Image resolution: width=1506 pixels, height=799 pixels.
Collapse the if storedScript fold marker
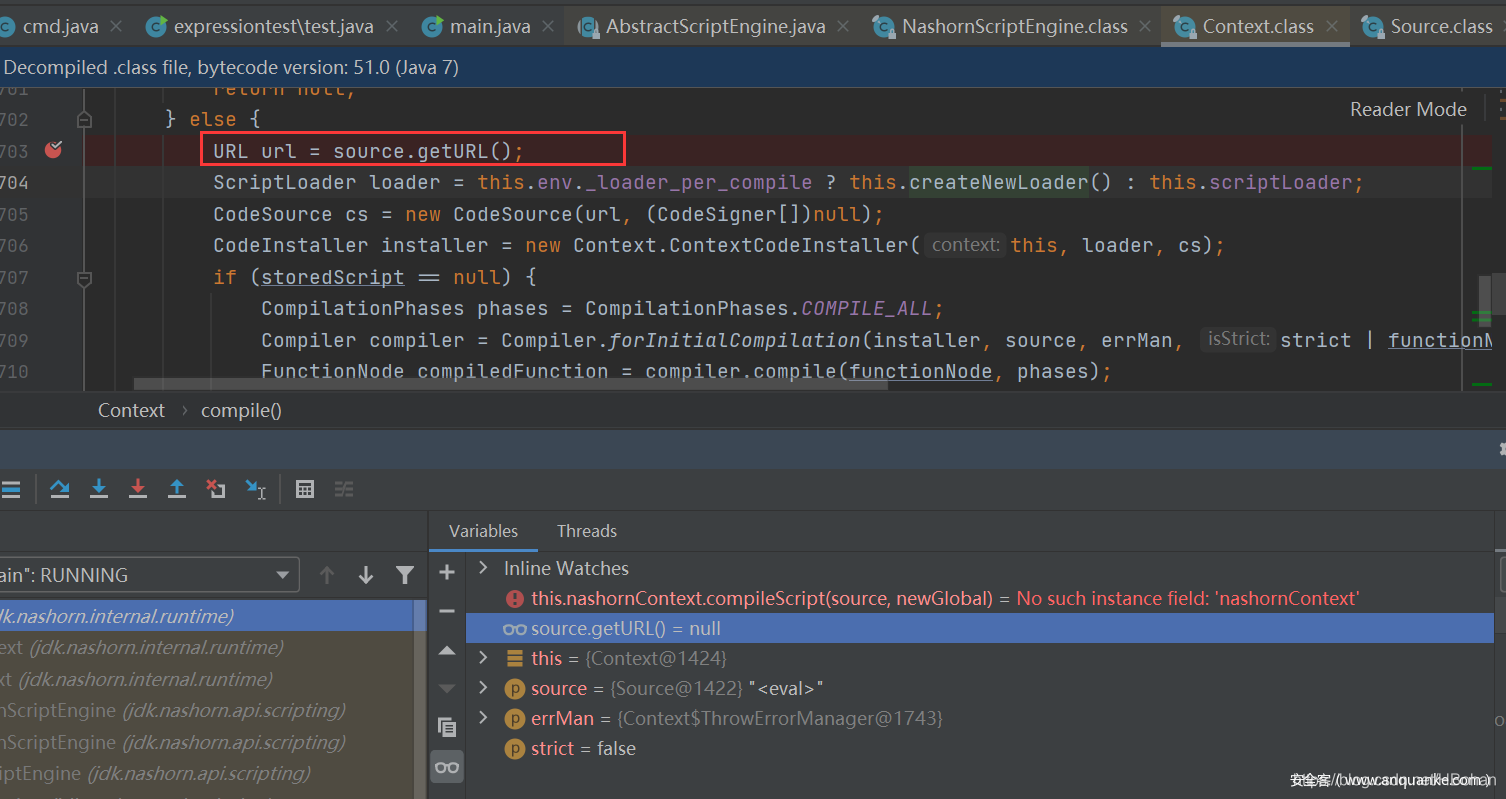[84, 277]
